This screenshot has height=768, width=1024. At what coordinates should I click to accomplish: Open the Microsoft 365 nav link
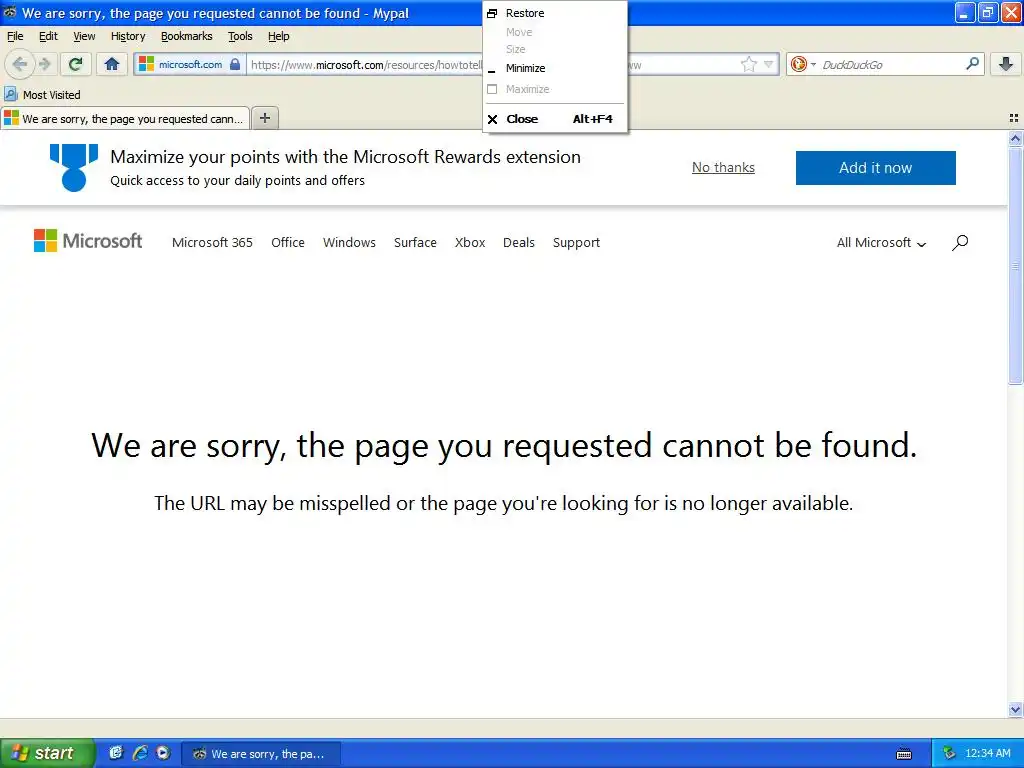[x=212, y=242]
